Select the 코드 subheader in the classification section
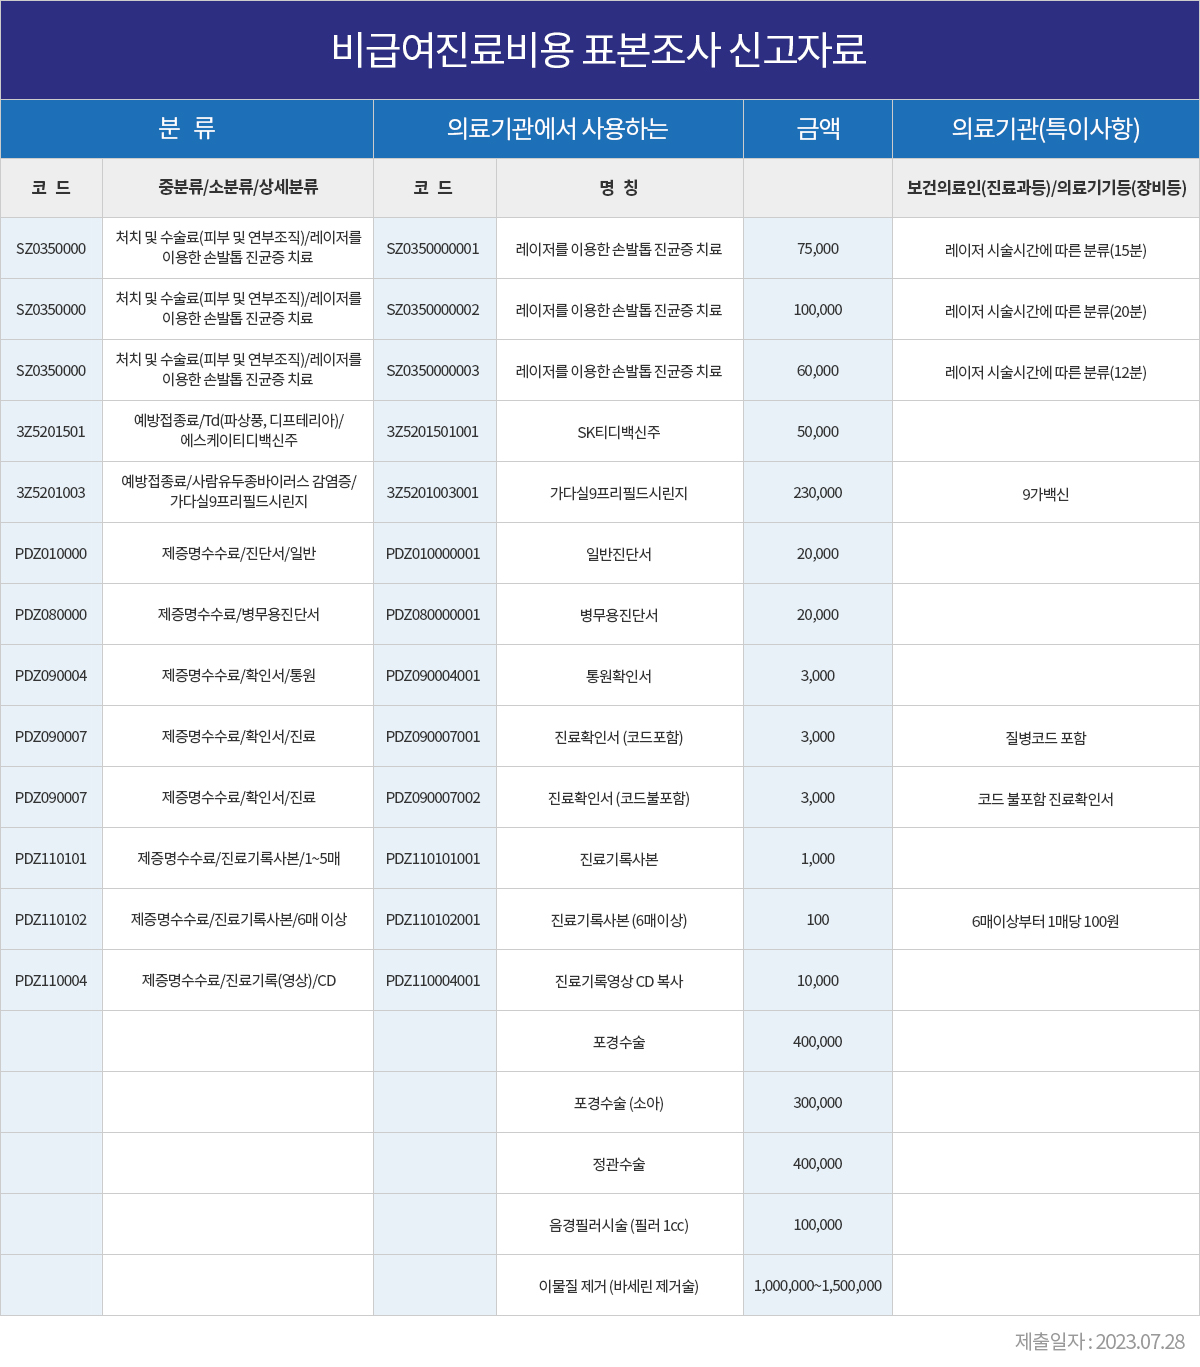The height and width of the screenshot is (1367, 1200). pyautogui.click(x=51, y=188)
